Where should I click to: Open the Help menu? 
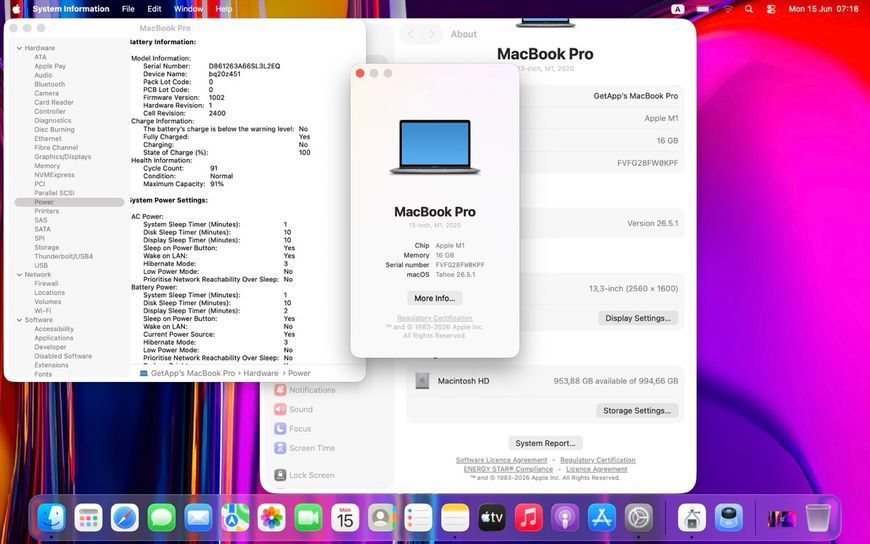224,9
